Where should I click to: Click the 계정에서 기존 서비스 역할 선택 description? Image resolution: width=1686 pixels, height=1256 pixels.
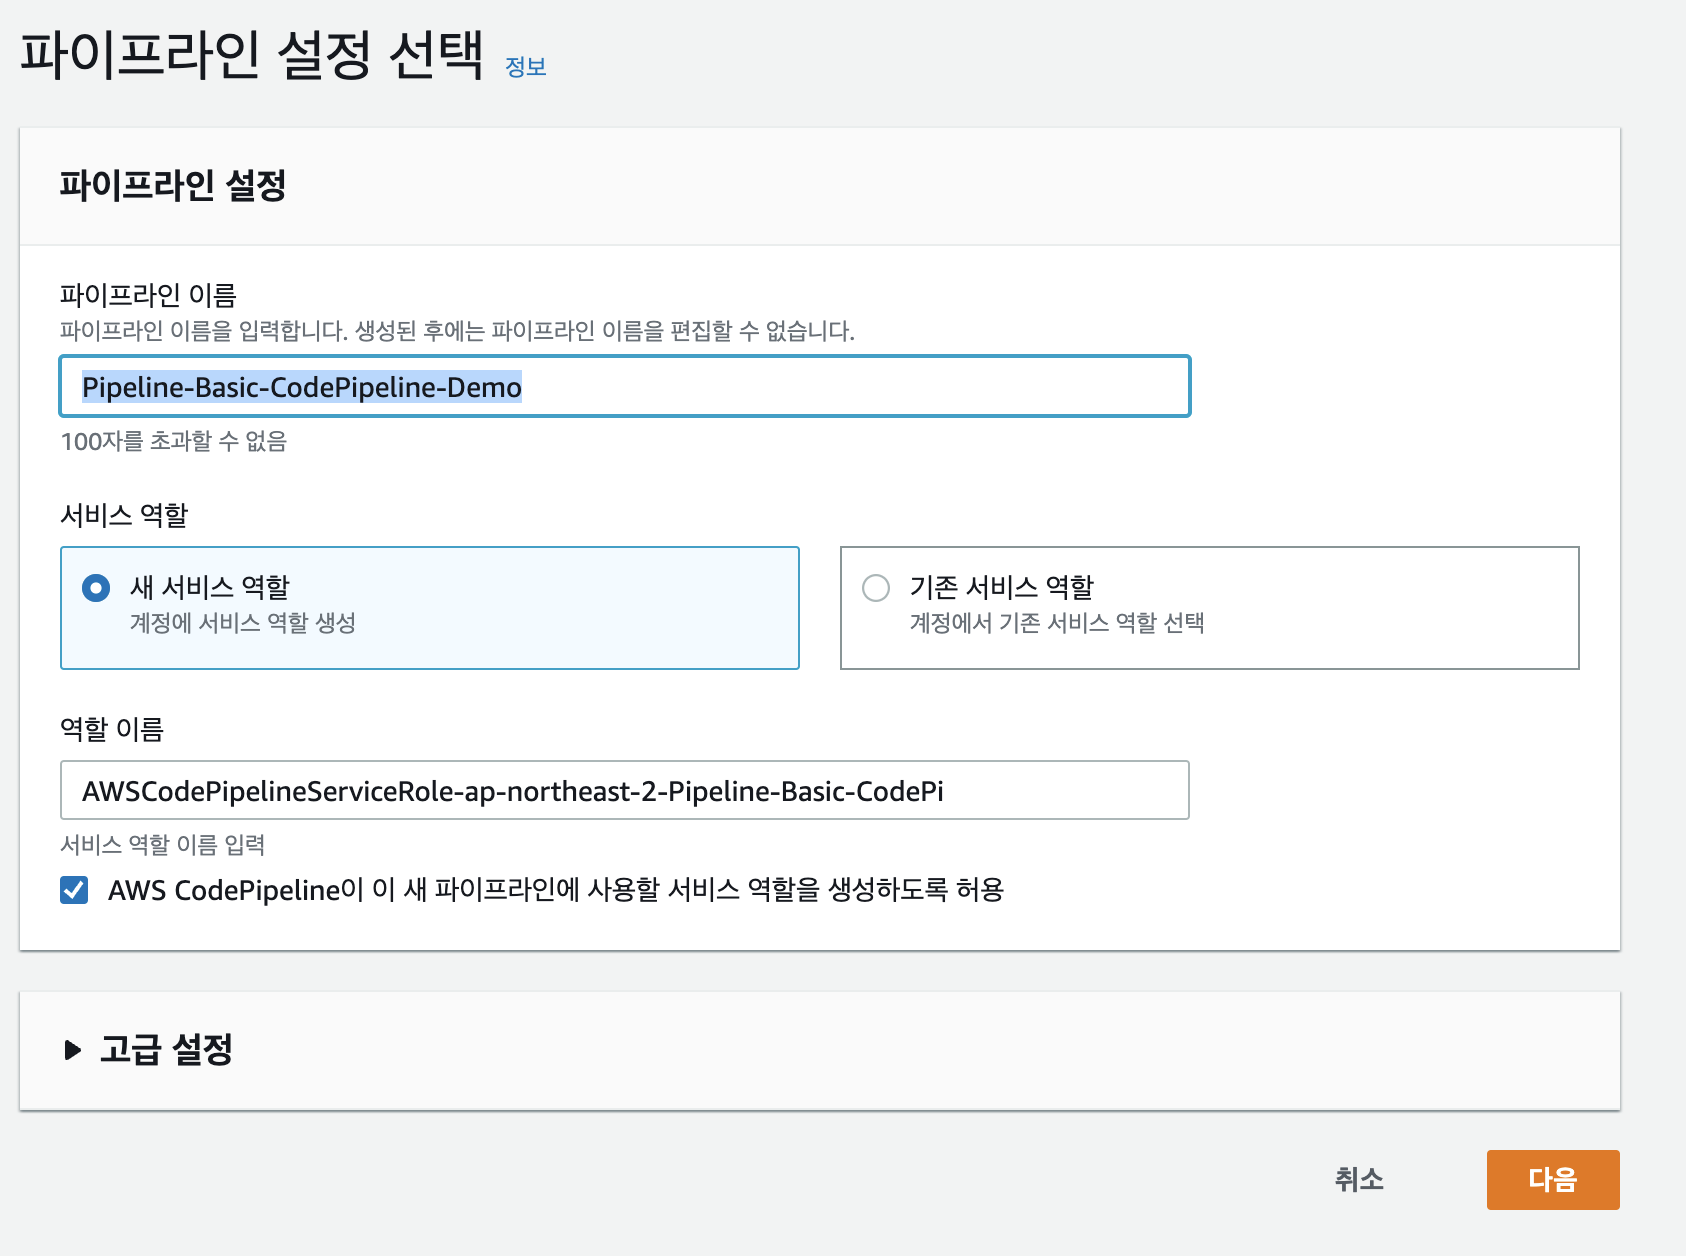point(1057,623)
